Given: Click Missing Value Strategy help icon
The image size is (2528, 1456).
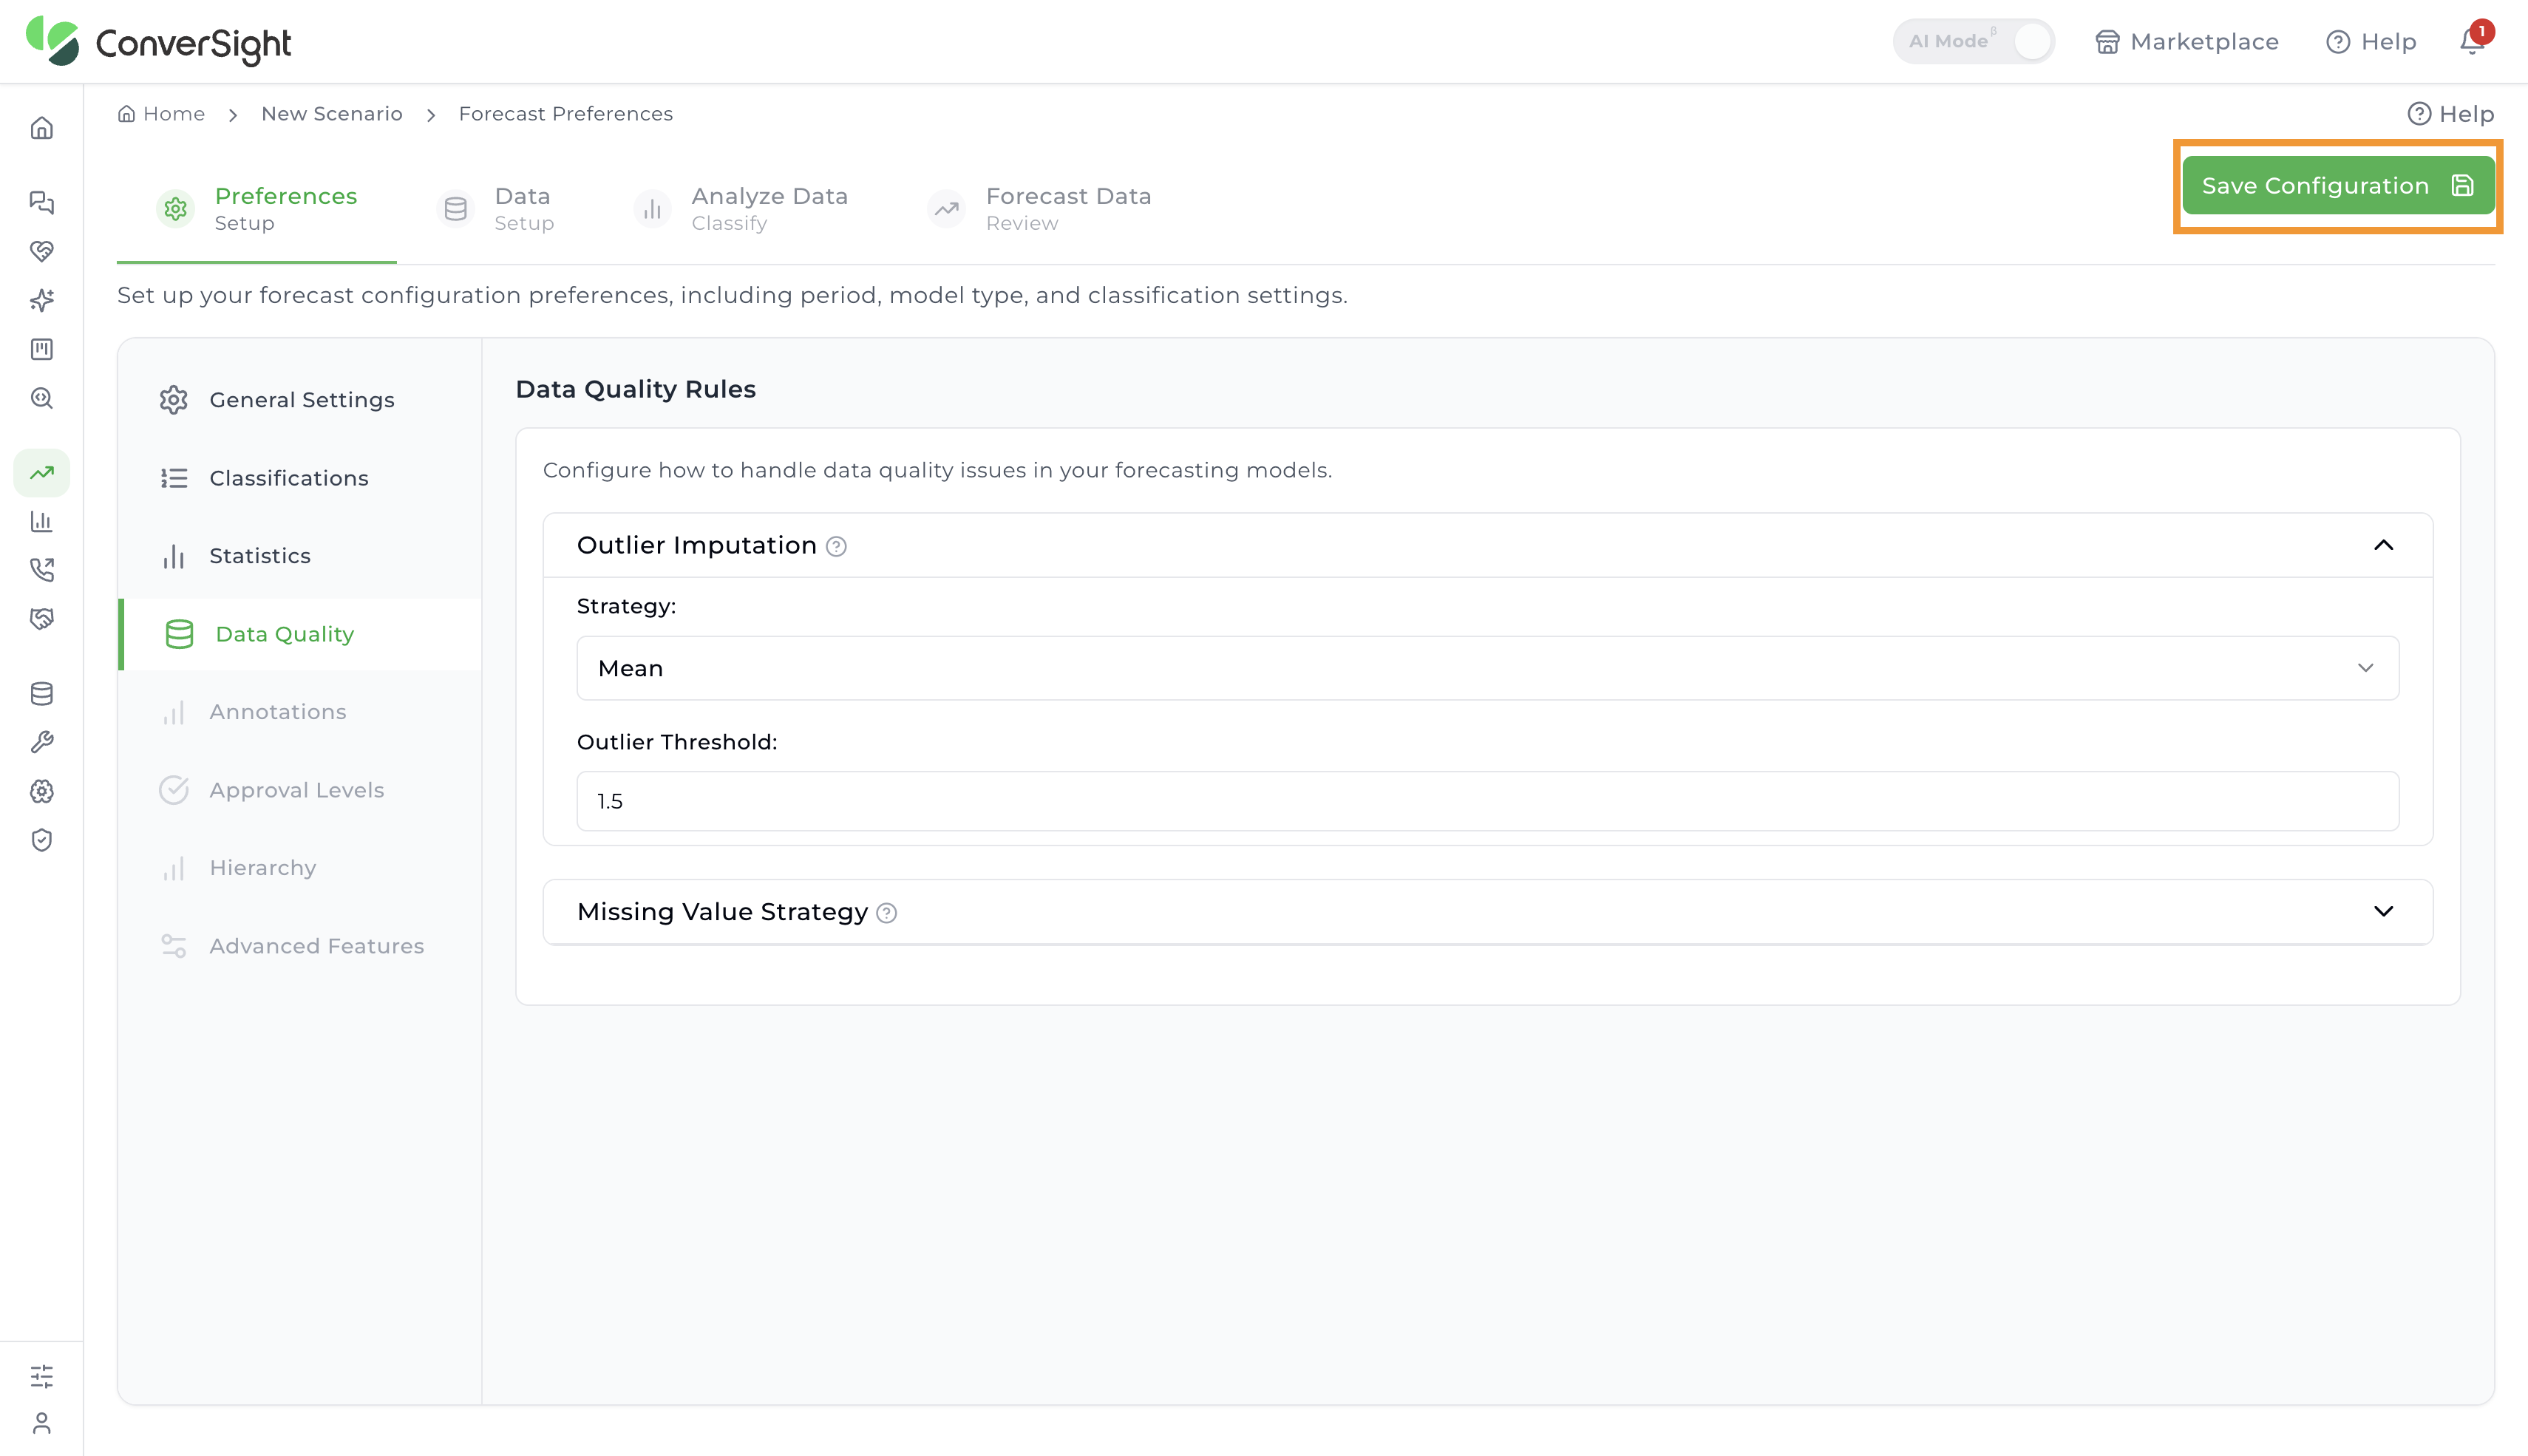Looking at the screenshot, I should [886, 913].
